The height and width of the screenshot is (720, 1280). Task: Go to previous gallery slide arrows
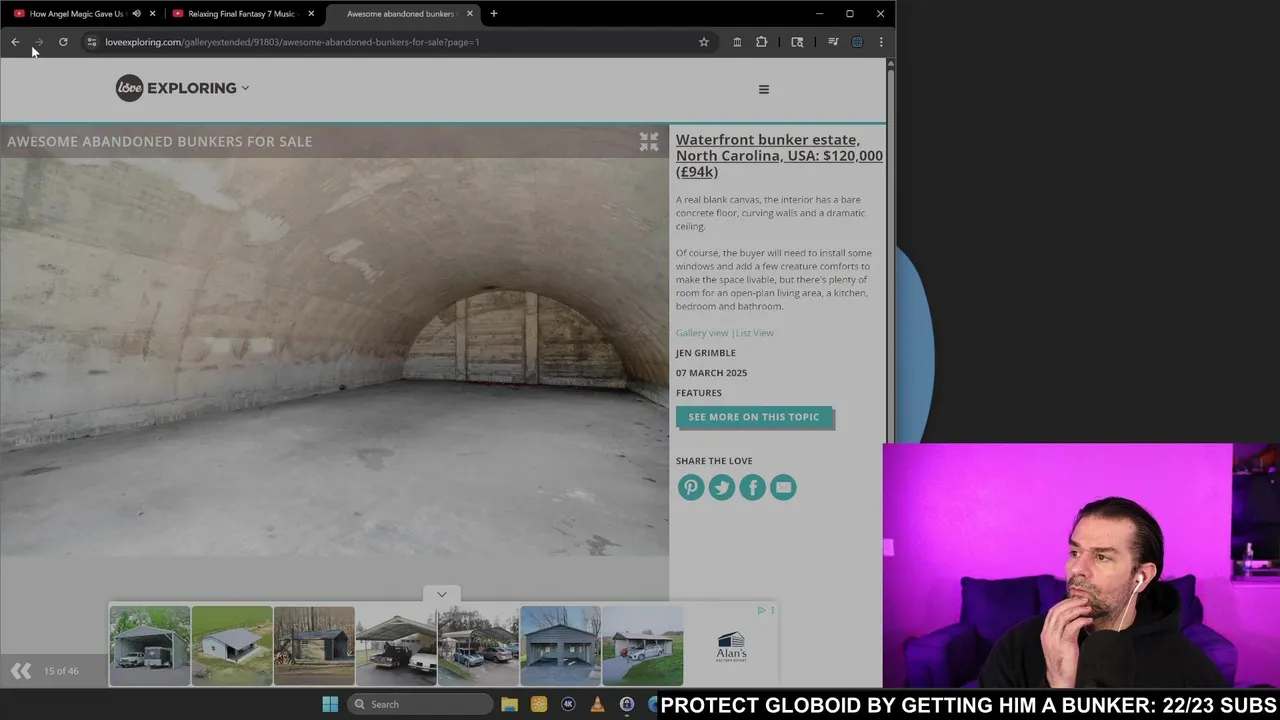21,671
